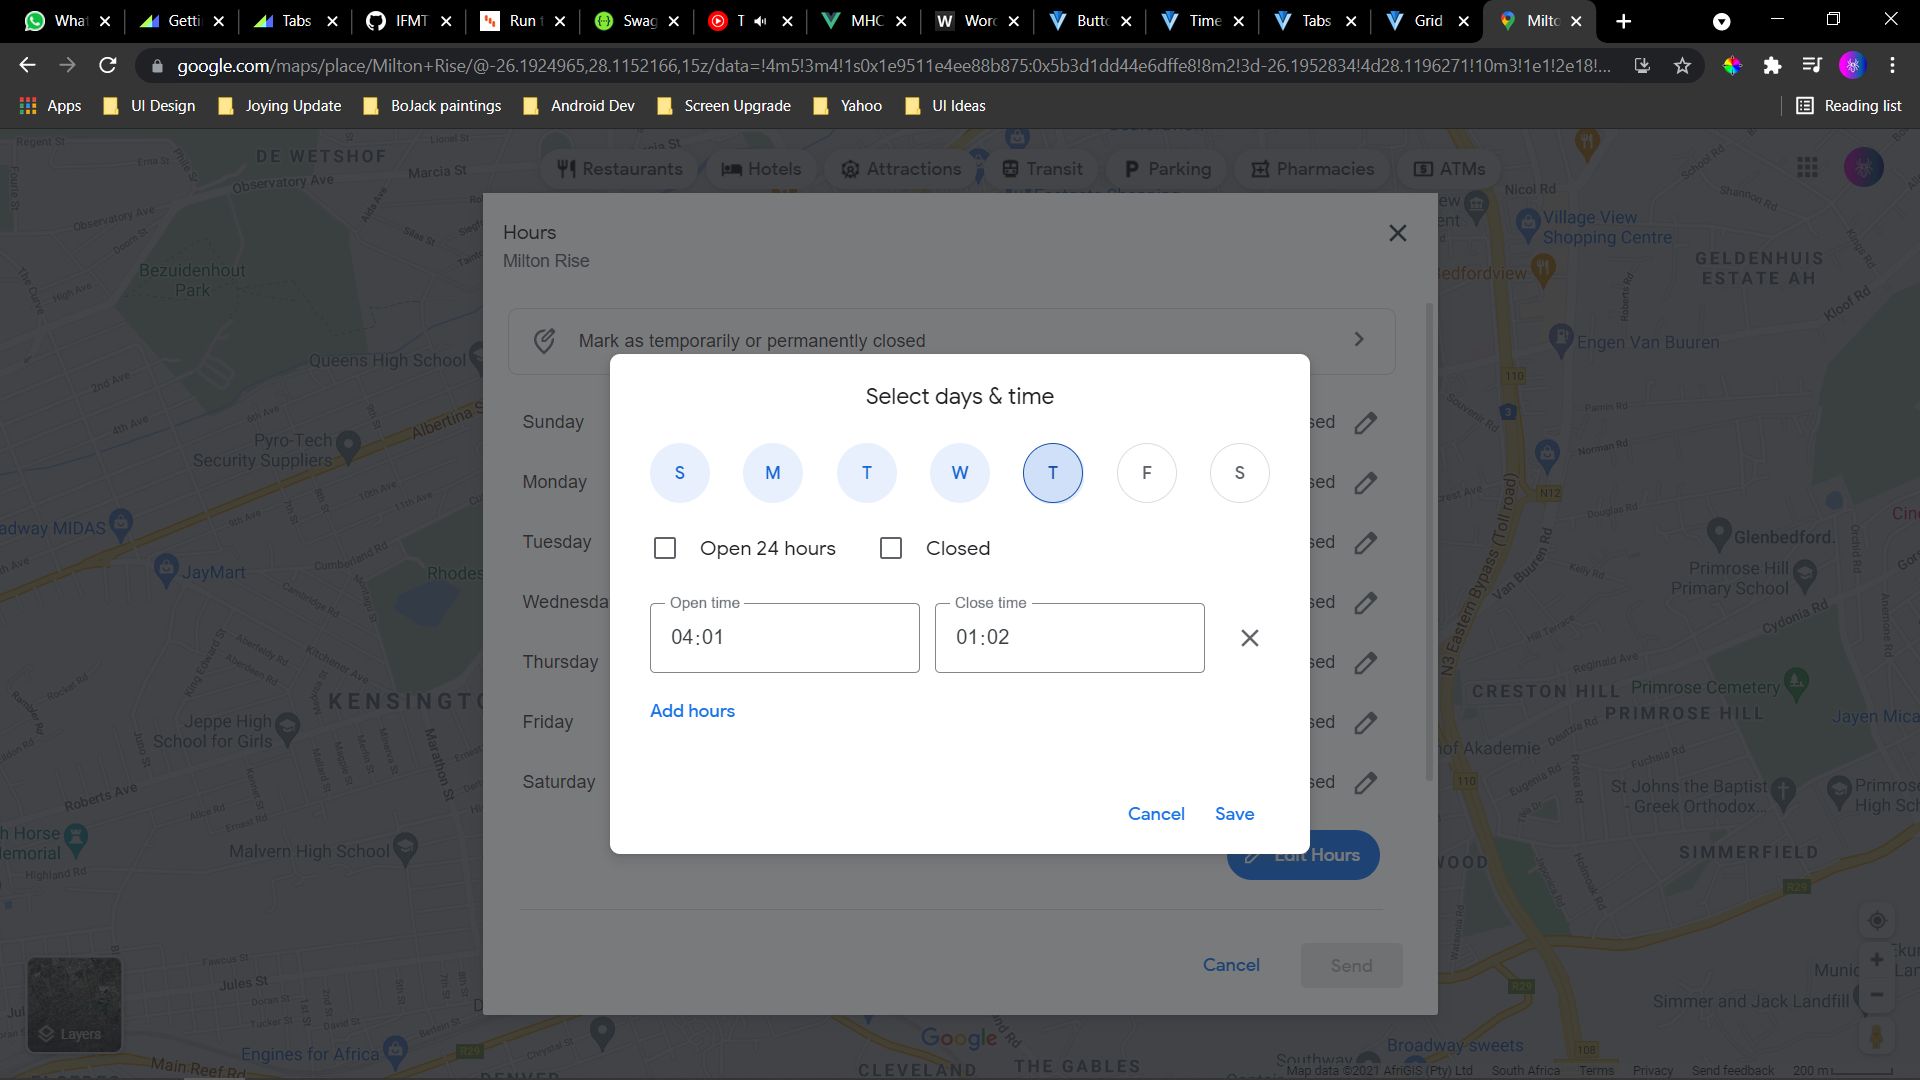Open the Google apps grid
The width and height of the screenshot is (1920, 1080).
point(1807,167)
